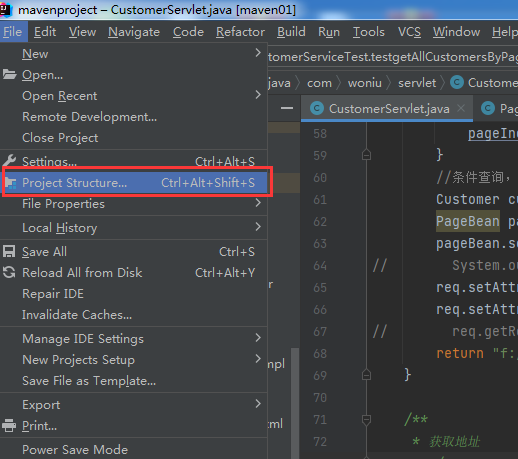Viewport: 518px width, 459px height.
Task: Click the Customer class breadcrumb icon
Action: pos(457,82)
